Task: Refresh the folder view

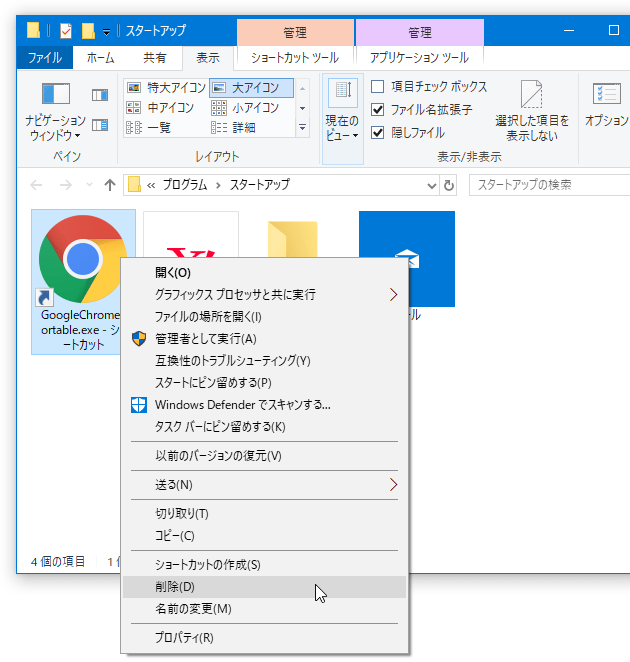Action: coord(448,185)
